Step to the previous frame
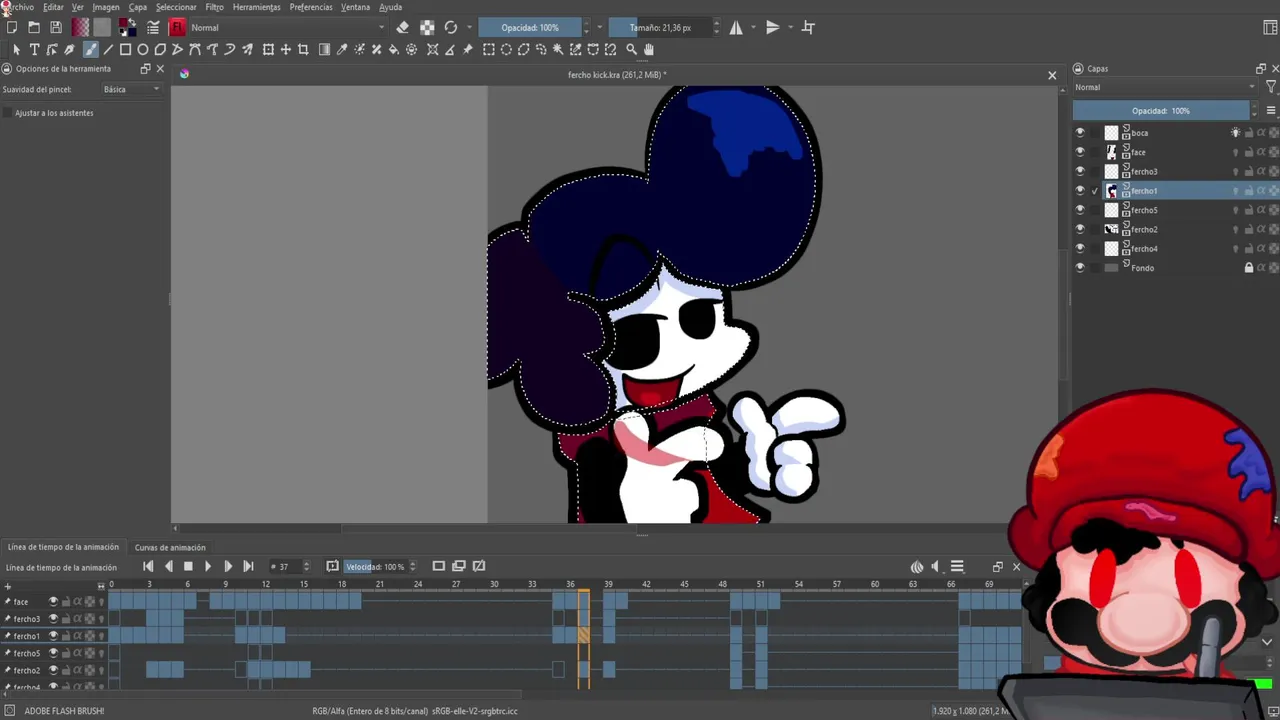This screenshot has height=720, width=1280. coord(168,567)
